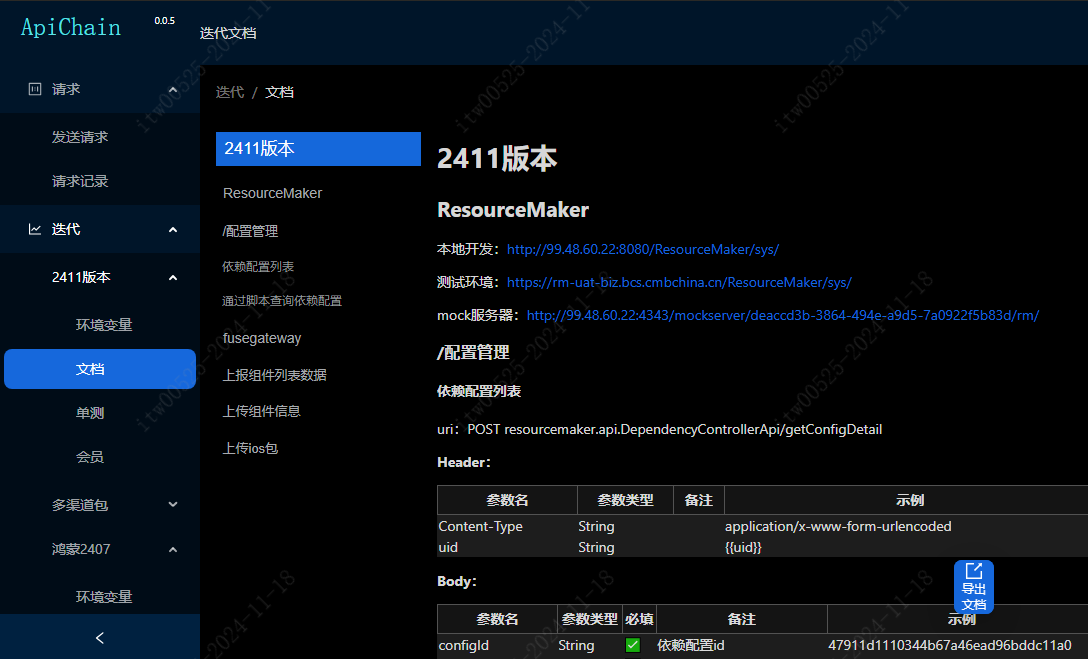Collapse the 迭代 menu section
Image resolution: width=1088 pixels, height=659 pixels.
(172, 230)
